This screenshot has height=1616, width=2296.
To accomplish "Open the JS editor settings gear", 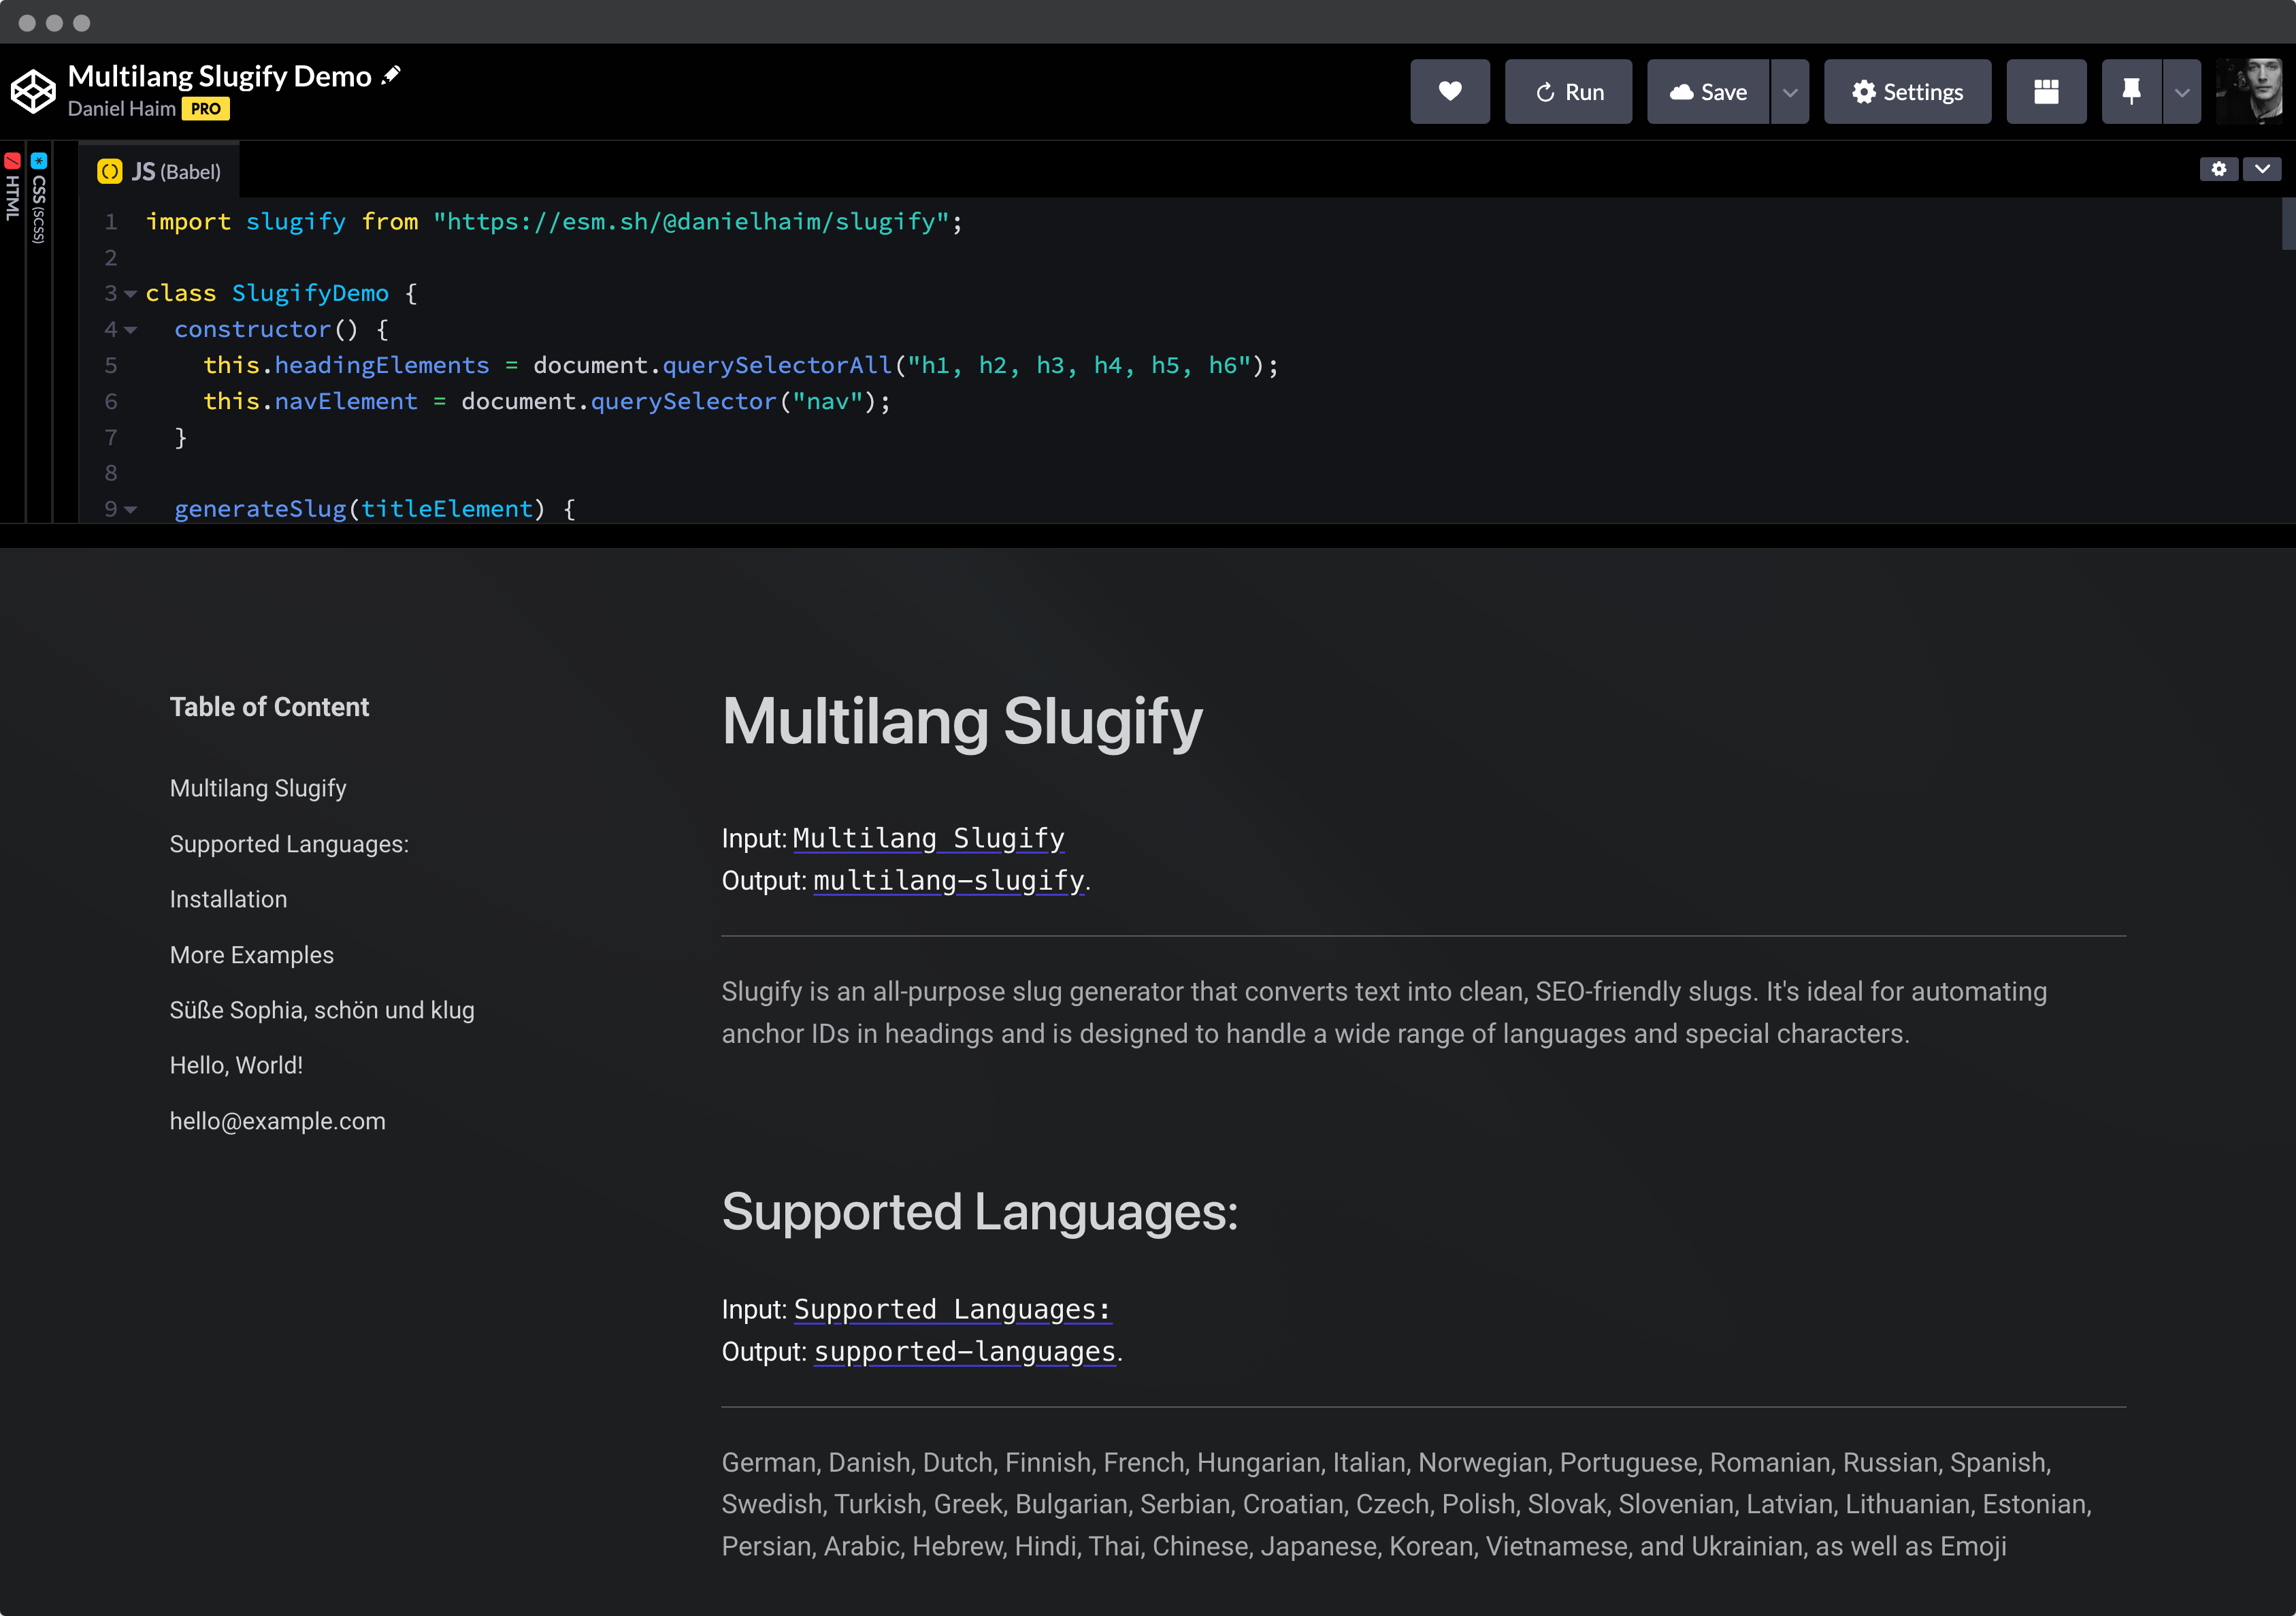I will click(x=2218, y=169).
